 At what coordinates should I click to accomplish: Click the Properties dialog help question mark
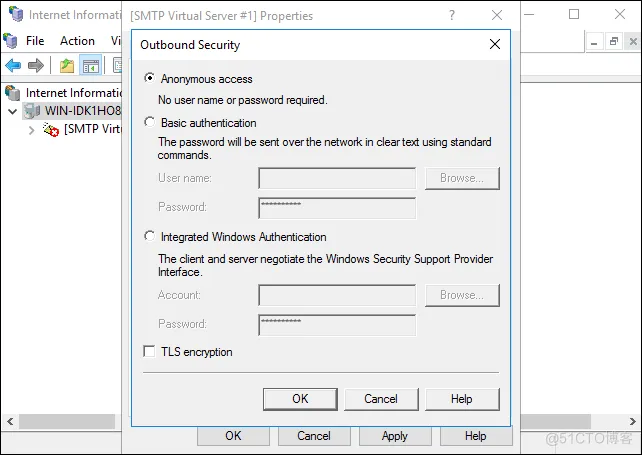pos(452,15)
